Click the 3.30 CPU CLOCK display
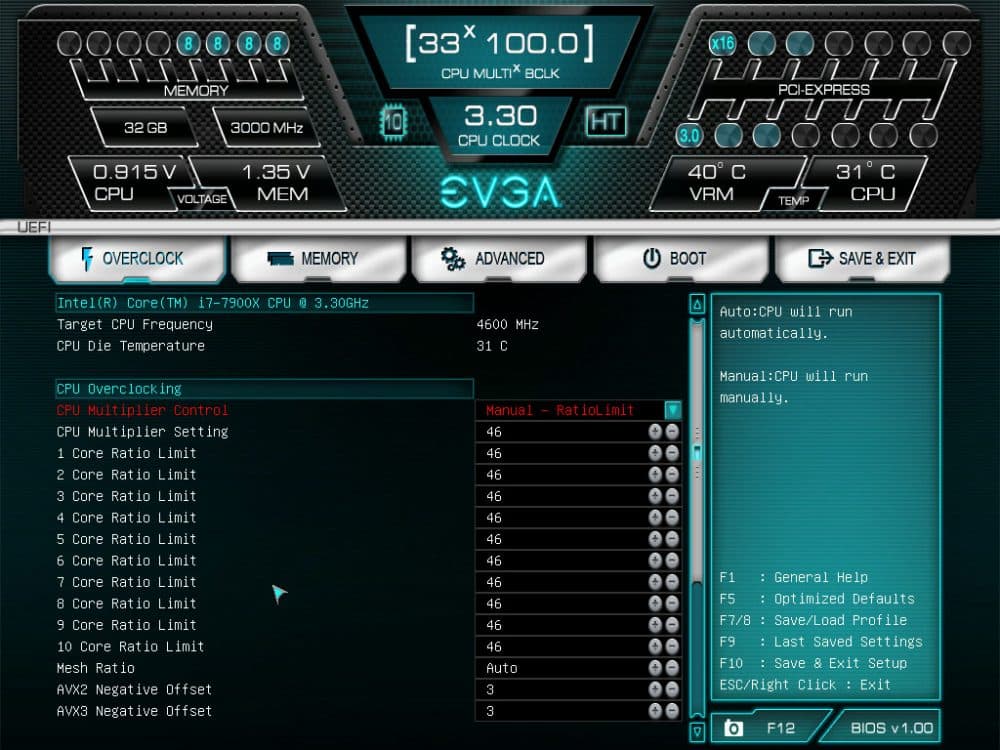The height and width of the screenshot is (750, 1000). pyautogui.click(x=499, y=125)
